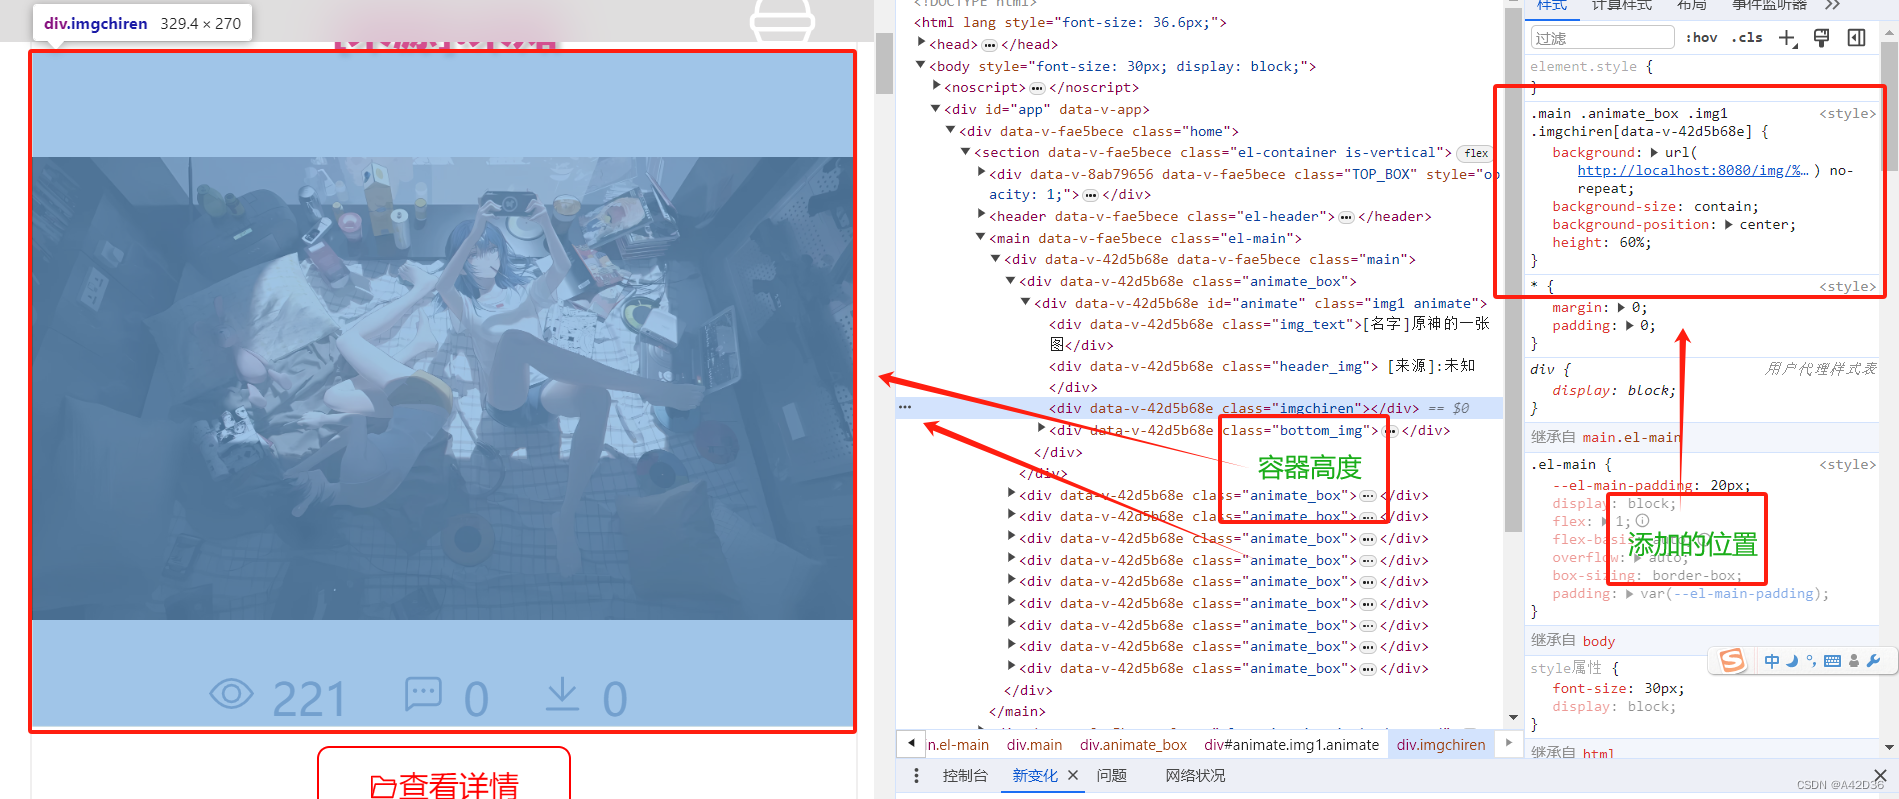Expand the header el-header node

click(x=981, y=215)
